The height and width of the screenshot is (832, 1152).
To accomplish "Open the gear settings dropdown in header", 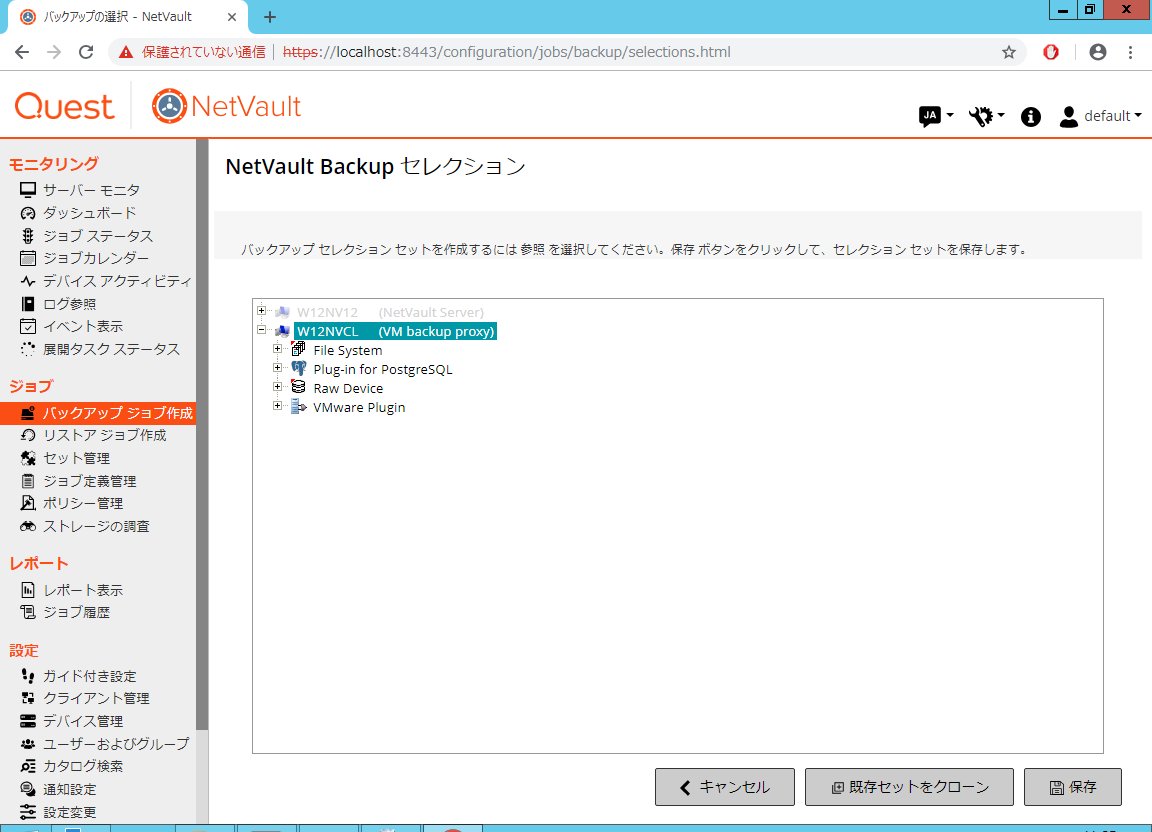I will click(x=986, y=116).
